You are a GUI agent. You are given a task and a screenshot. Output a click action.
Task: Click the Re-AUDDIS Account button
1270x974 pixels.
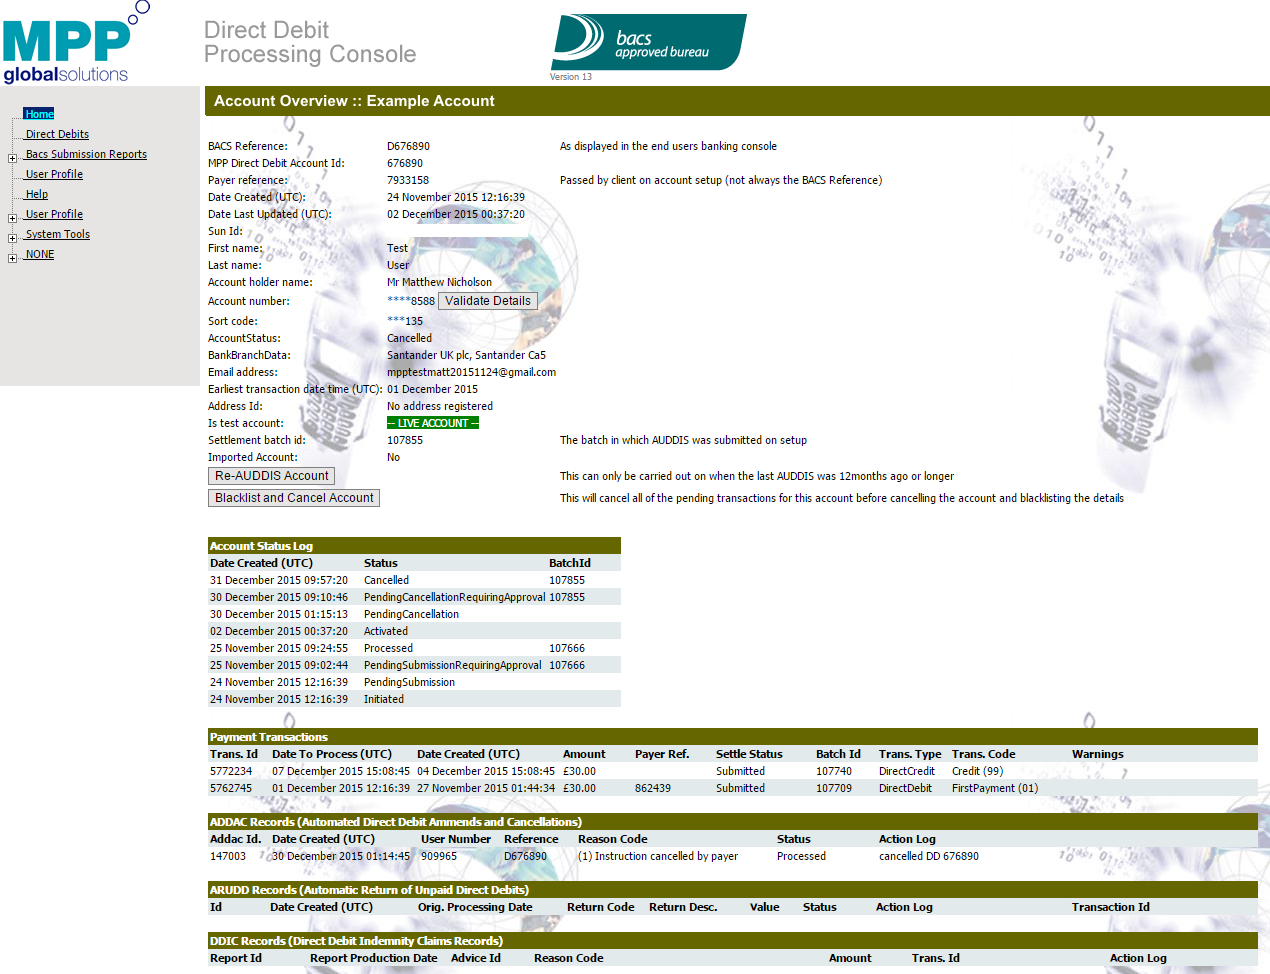[271, 476]
